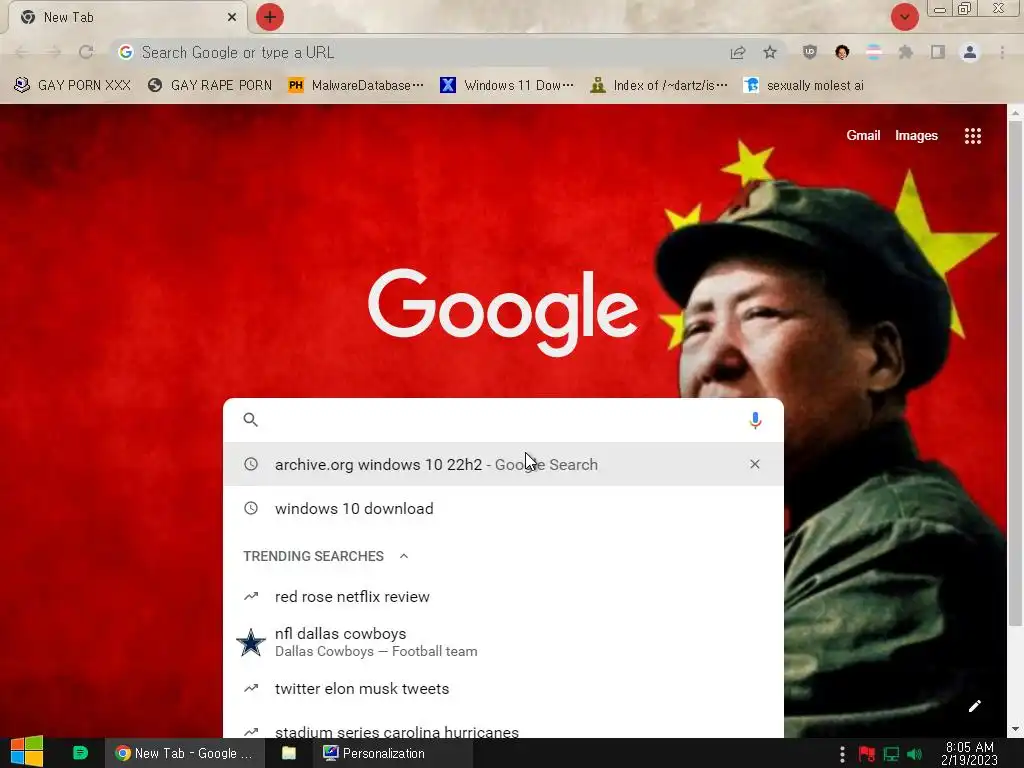
Task: Open the network tray icon
Action: [x=891, y=754]
